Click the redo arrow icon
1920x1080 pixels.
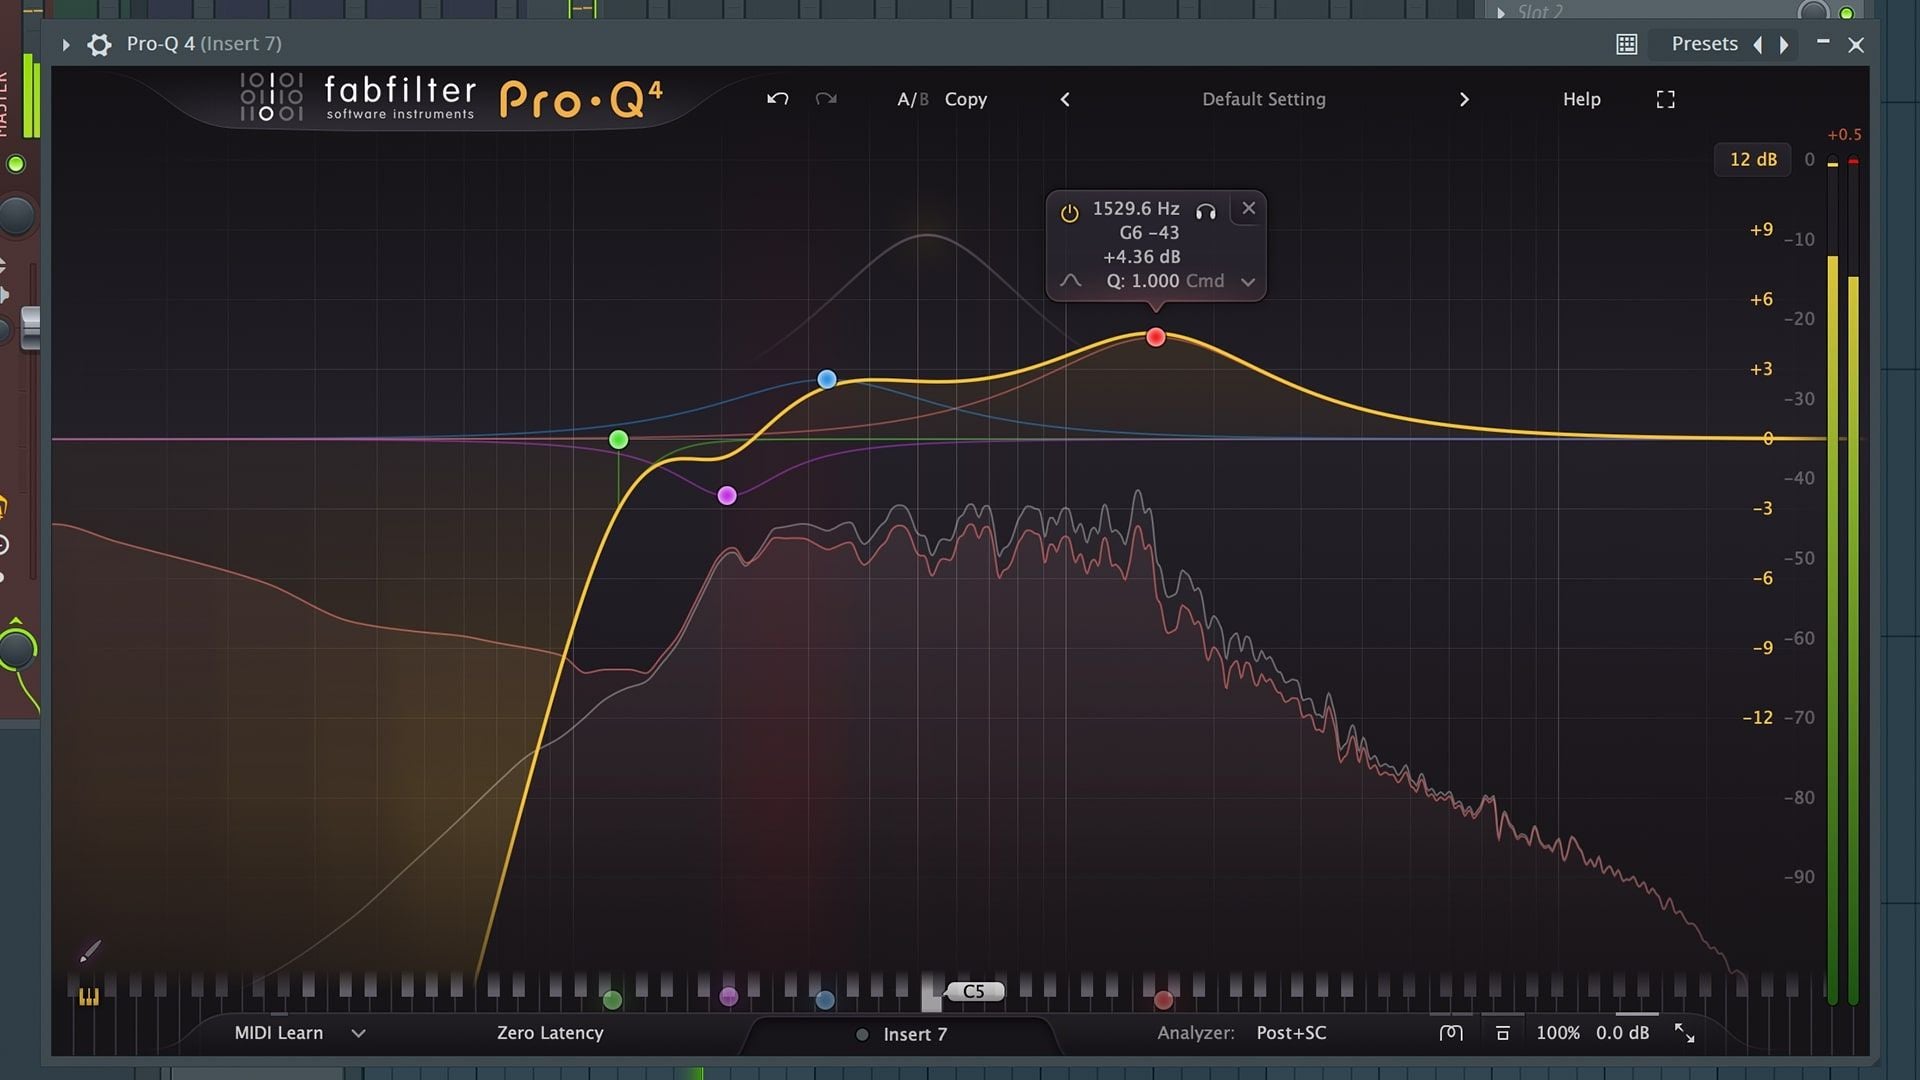point(826,99)
